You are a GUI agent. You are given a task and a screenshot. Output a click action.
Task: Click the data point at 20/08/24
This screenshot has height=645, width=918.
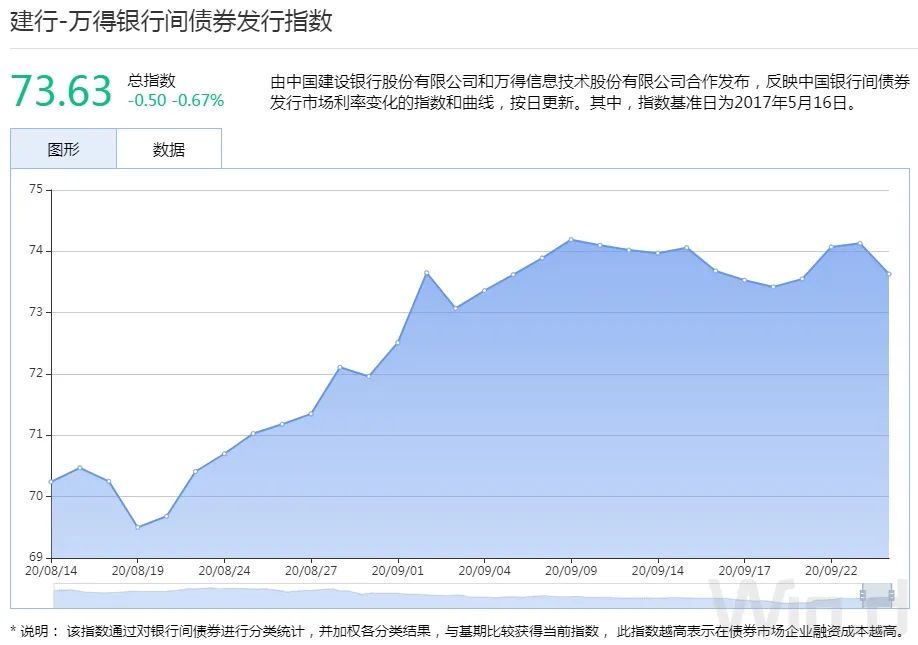(x=224, y=453)
